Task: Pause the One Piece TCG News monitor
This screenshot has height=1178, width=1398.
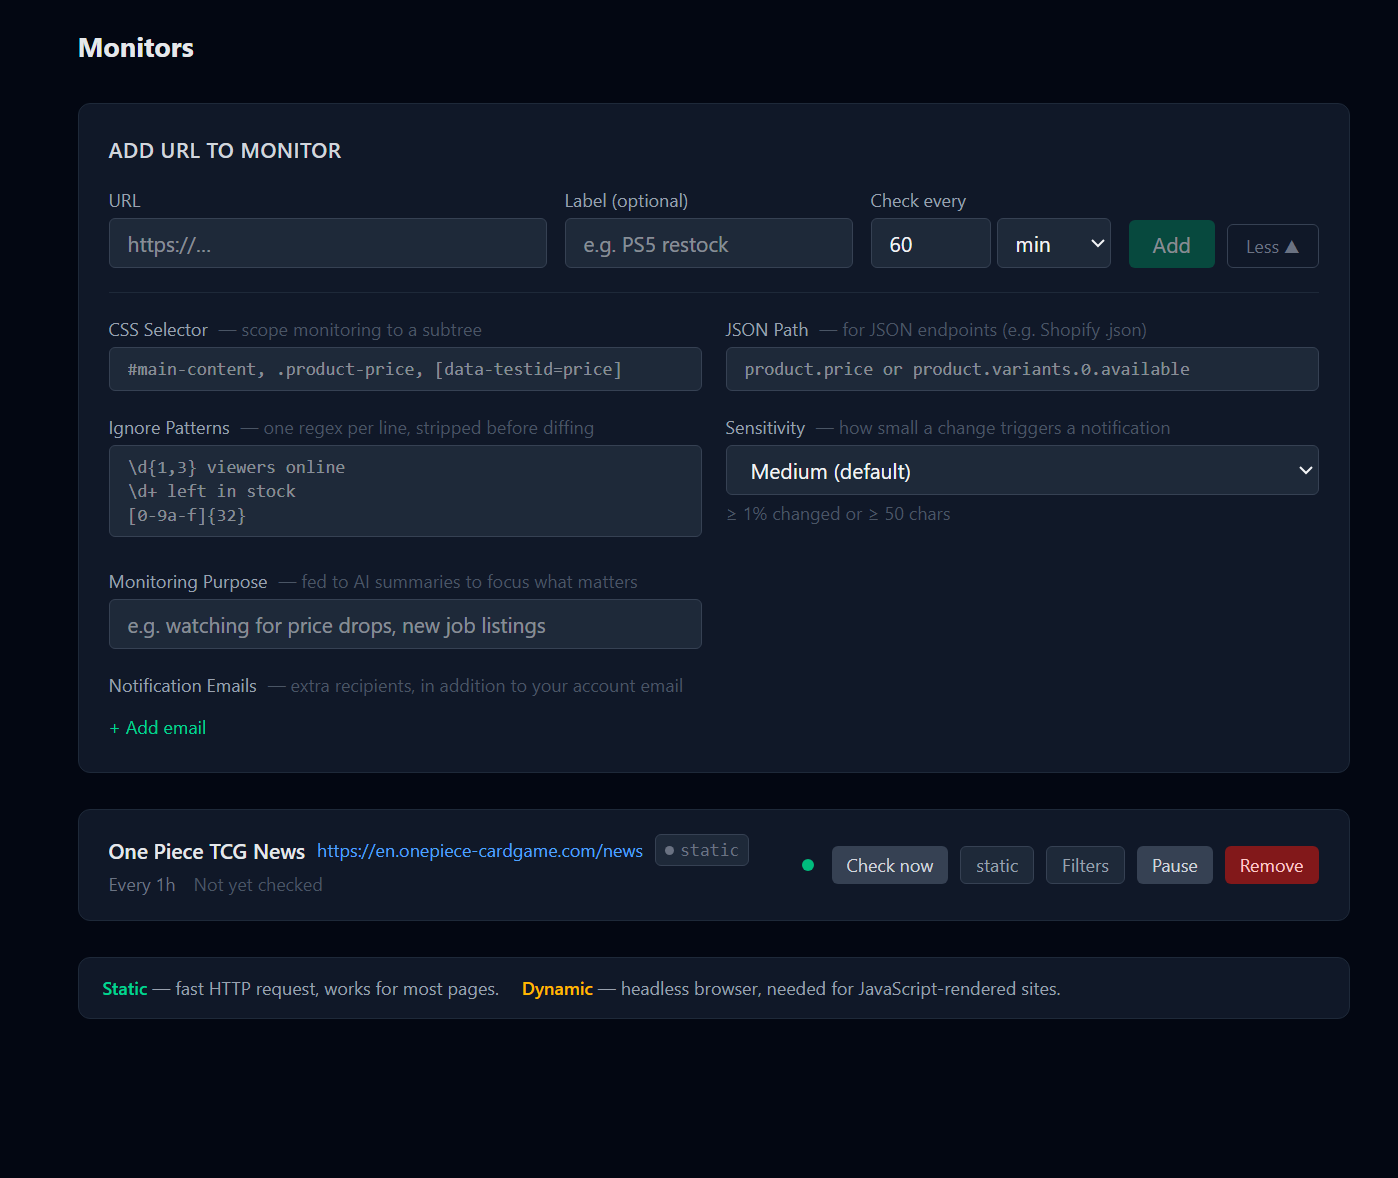Action: (1174, 865)
